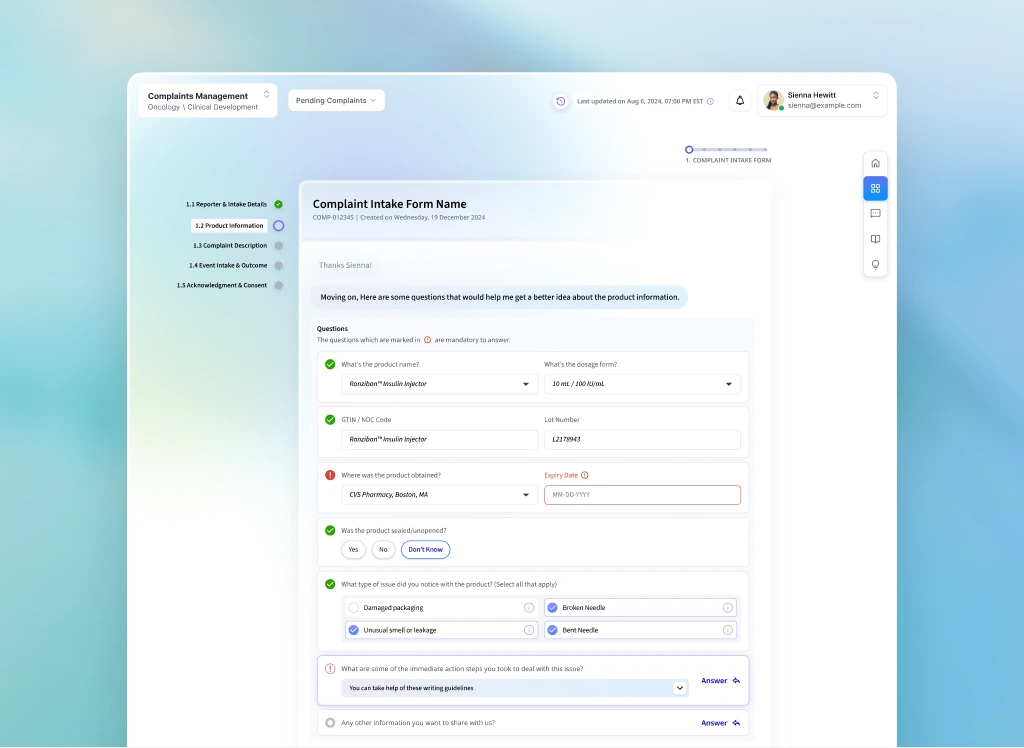Image resolution: width=1024 pixels, height=748 pixels.
Task: Click info icon beside Broken Needle
Action: (x=728, y=608)
